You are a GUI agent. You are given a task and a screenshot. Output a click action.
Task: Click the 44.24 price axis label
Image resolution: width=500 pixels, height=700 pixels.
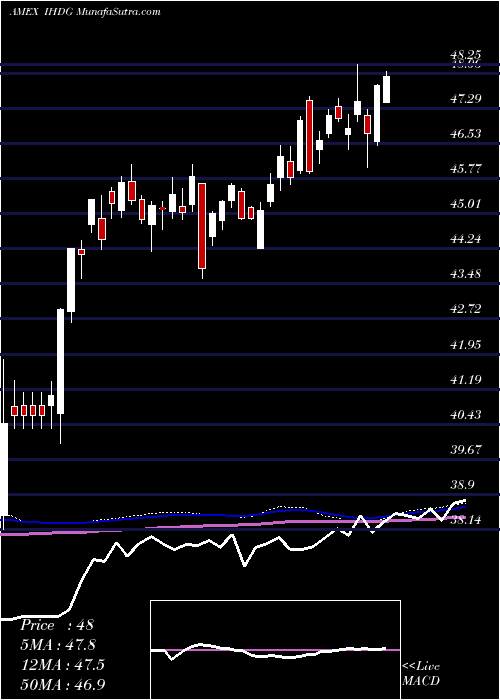coord(466,238)
